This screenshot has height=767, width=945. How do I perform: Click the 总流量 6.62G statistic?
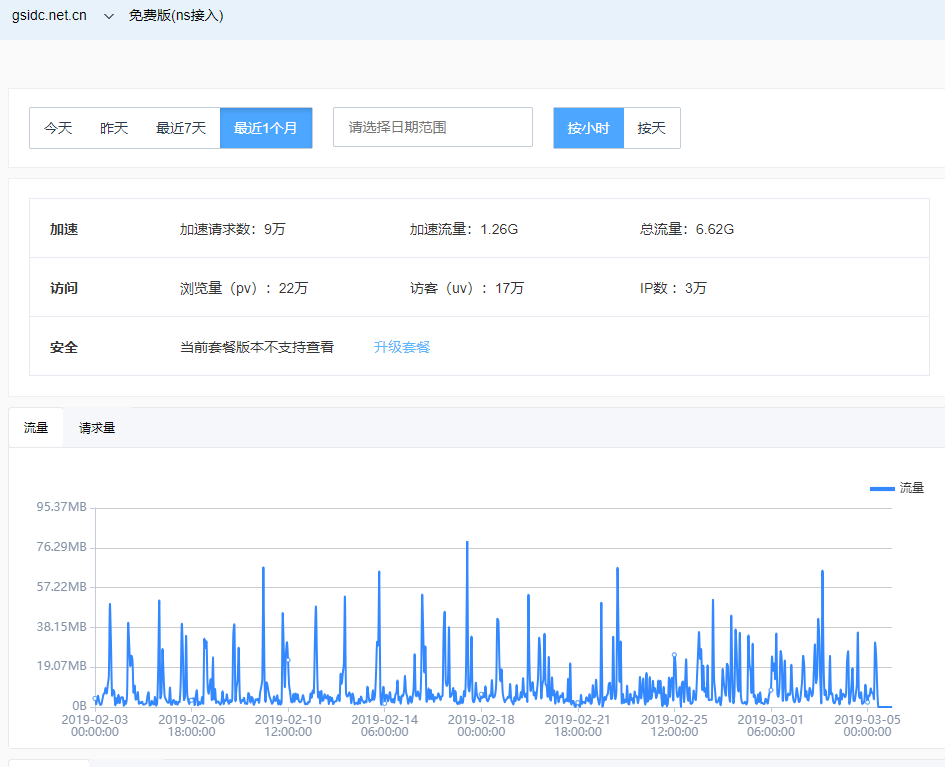click(687, 229)
